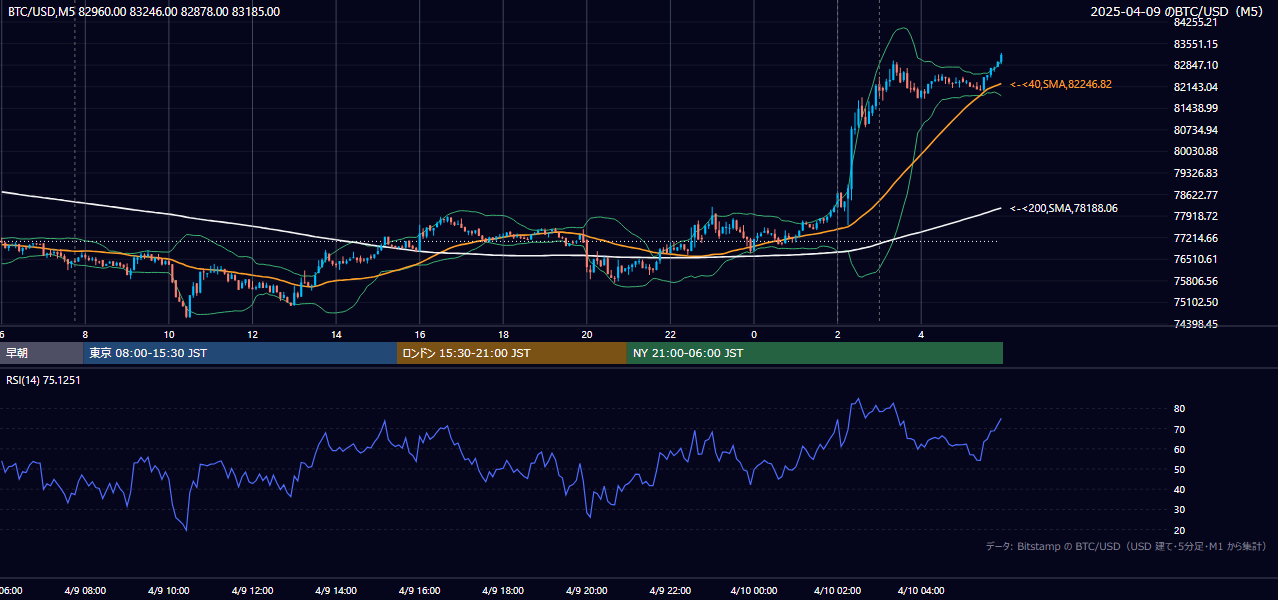Click RSI scale value 70
The width and height of the screenshot is (1278, 600).
[x=1180, y=429]
